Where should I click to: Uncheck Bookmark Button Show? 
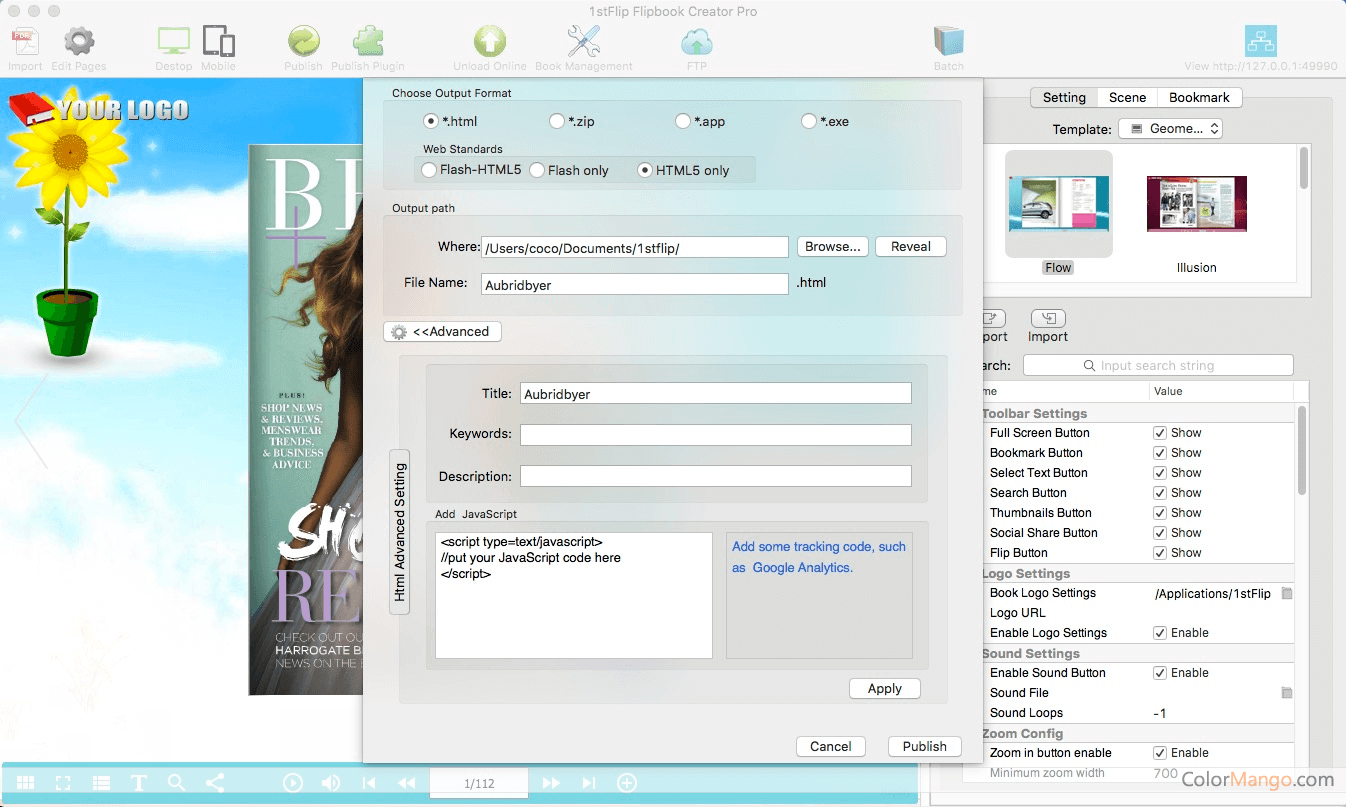1160,453
